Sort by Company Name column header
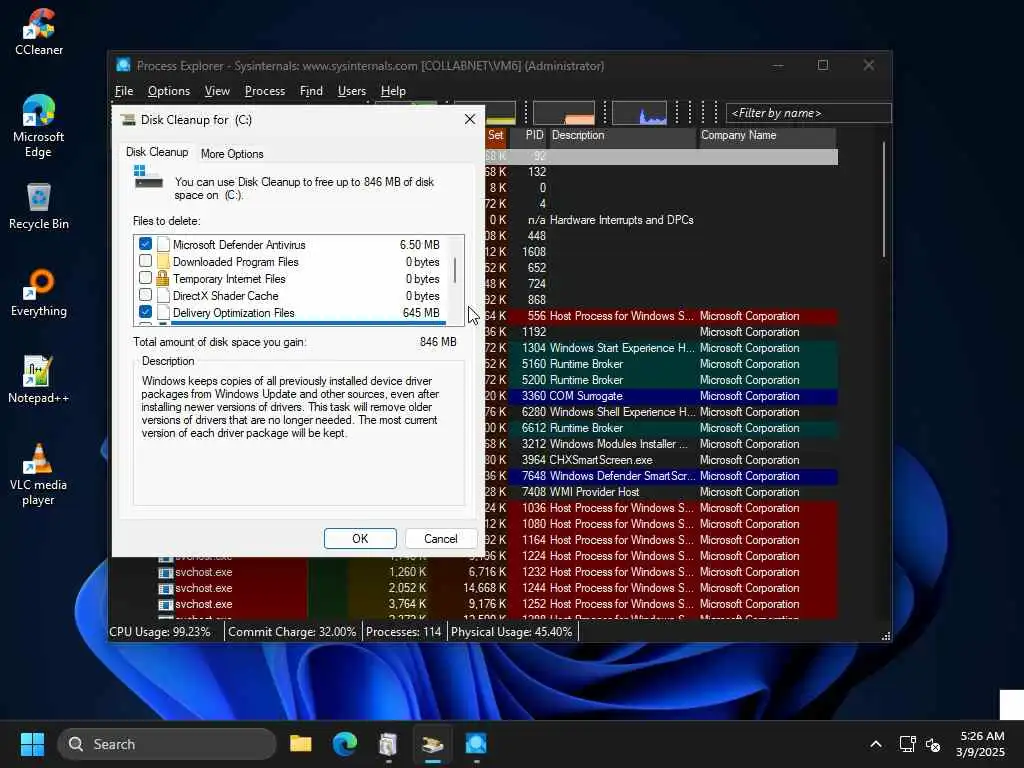Image resolution: width=1024 pixels, height=768 pixels. (767, 135)
